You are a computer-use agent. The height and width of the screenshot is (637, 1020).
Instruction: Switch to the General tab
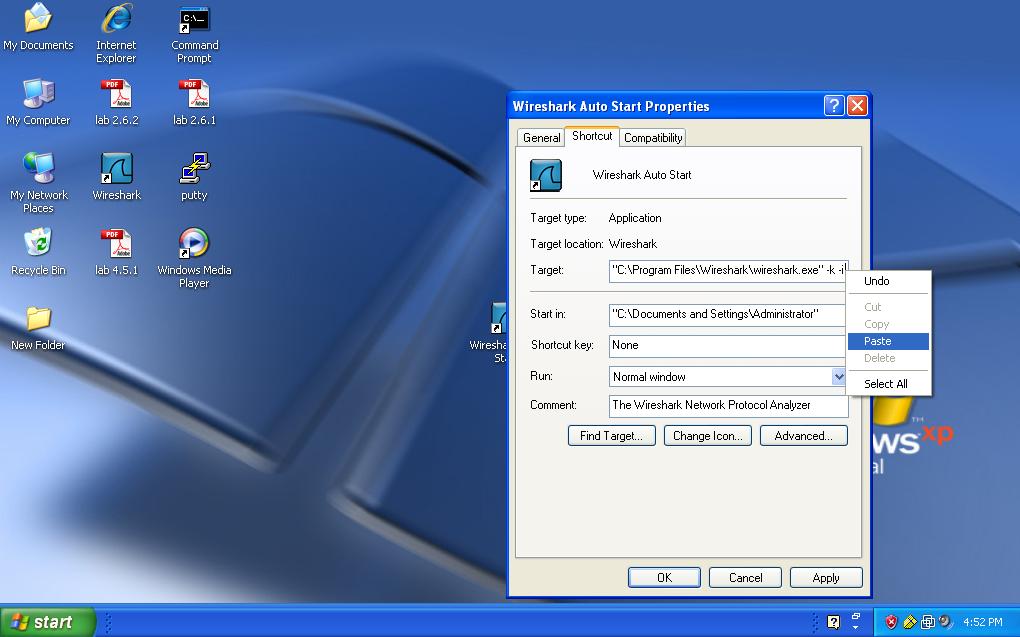pyautogui.click(x=541, y=137)
